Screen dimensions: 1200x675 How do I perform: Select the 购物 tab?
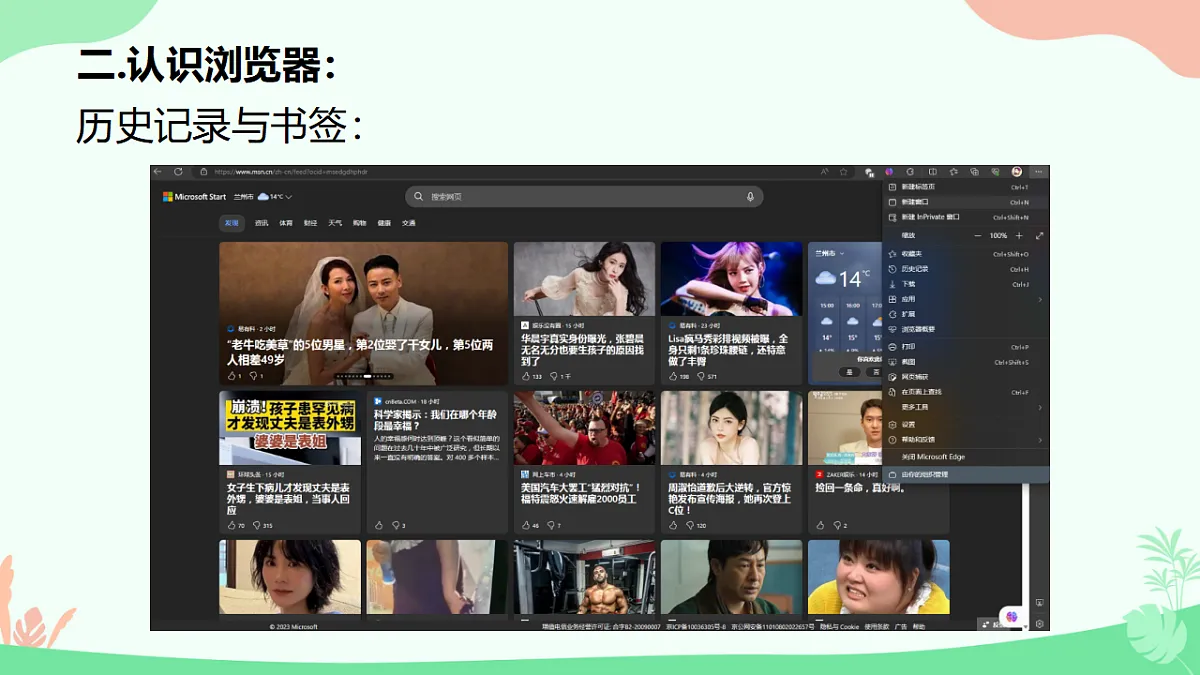360,223
